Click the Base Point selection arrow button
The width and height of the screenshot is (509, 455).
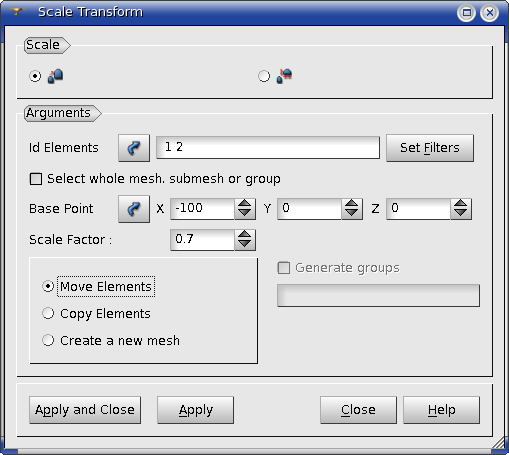click(x=134, y=209)
